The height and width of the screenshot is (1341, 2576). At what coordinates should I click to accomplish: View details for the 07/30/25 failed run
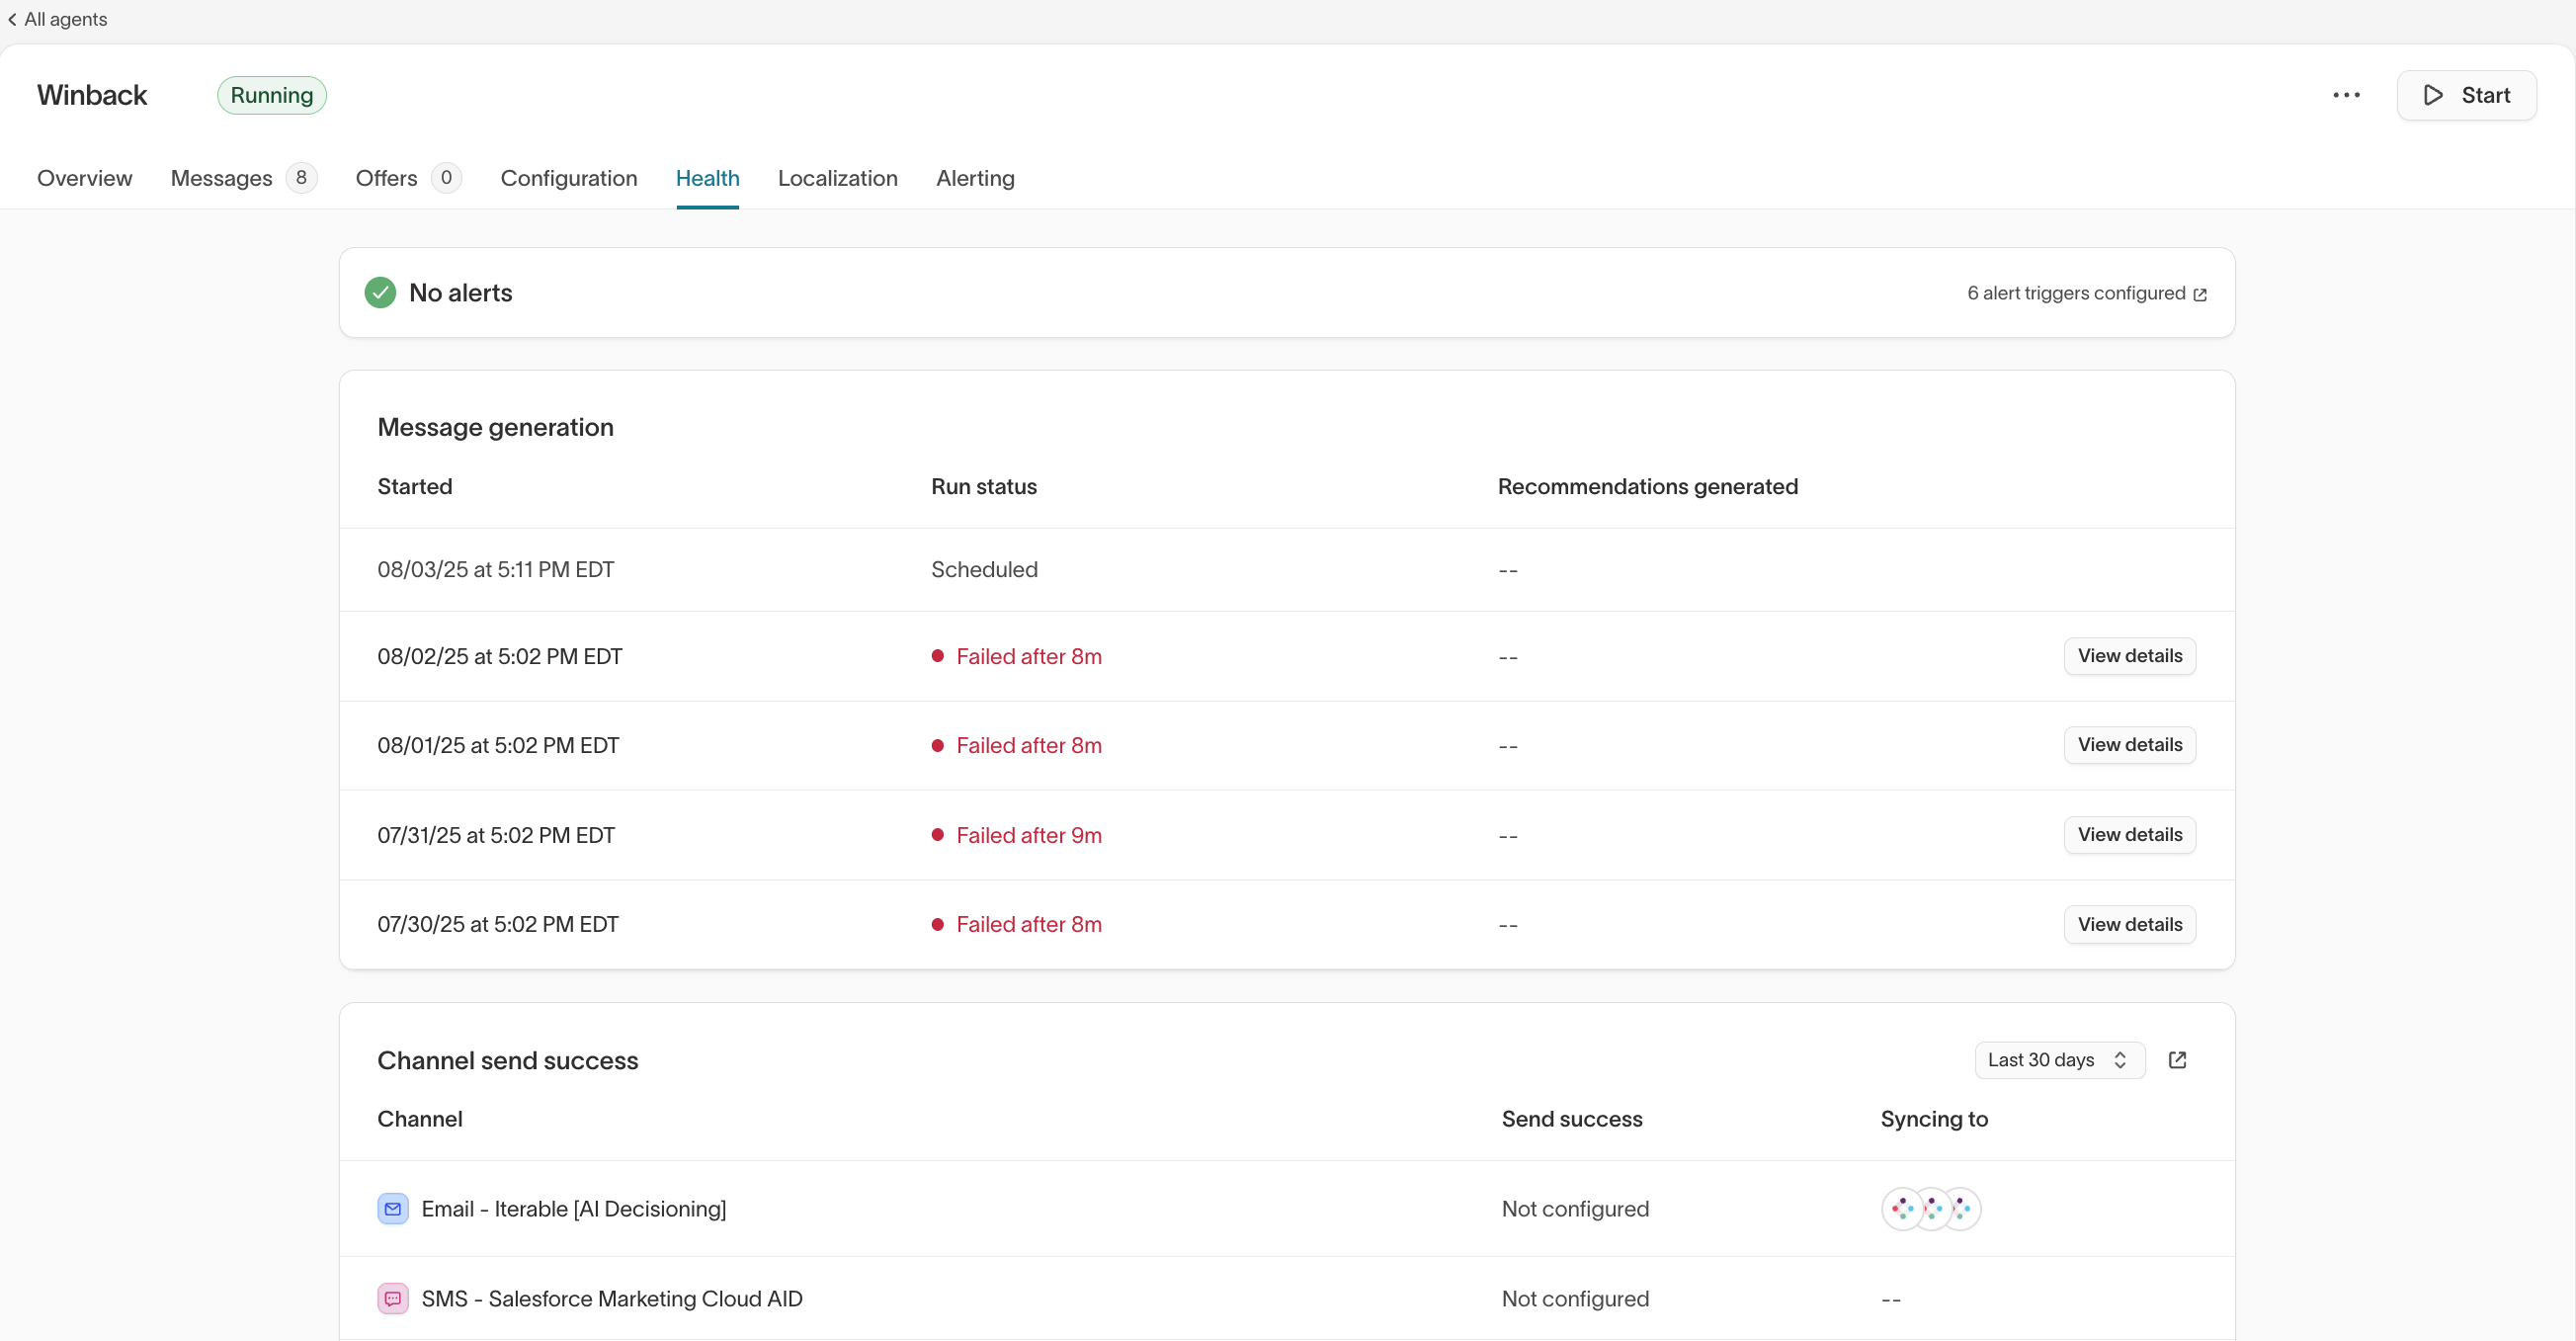point(2129,924)
